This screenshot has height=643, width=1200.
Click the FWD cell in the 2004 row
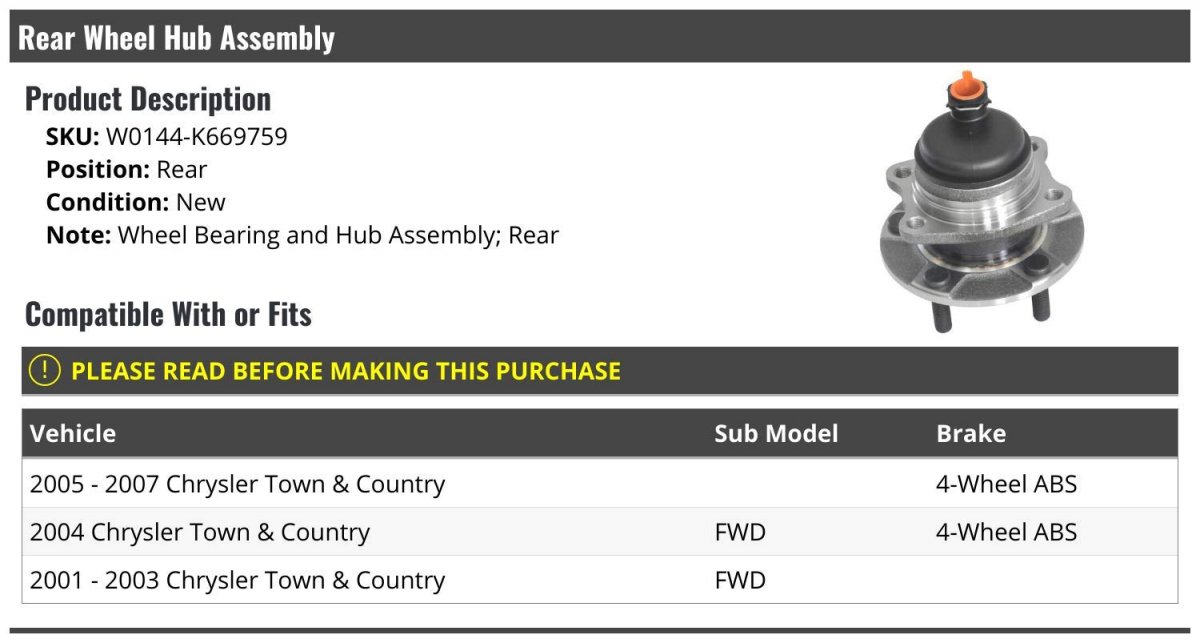click(x=740, y=532)
